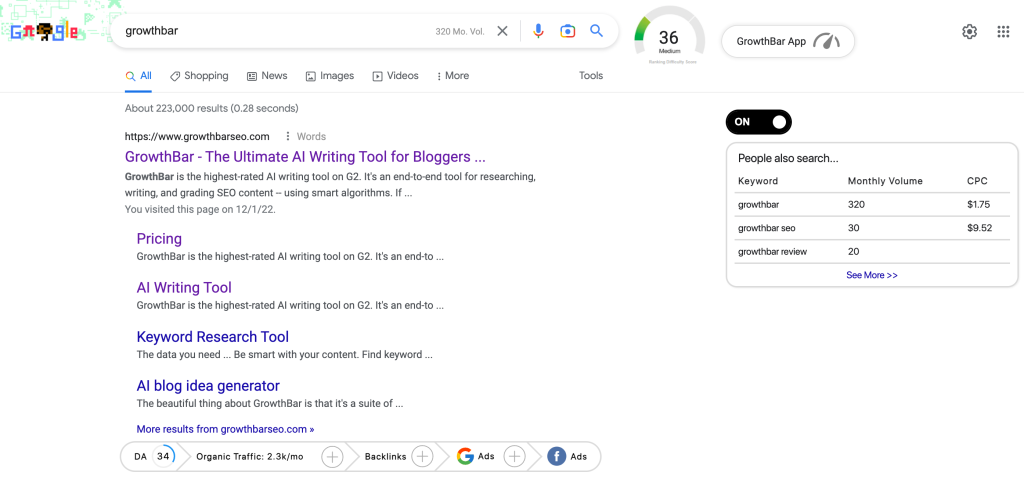Click the ranking difficulty score gauge 36

click(669, 37)
